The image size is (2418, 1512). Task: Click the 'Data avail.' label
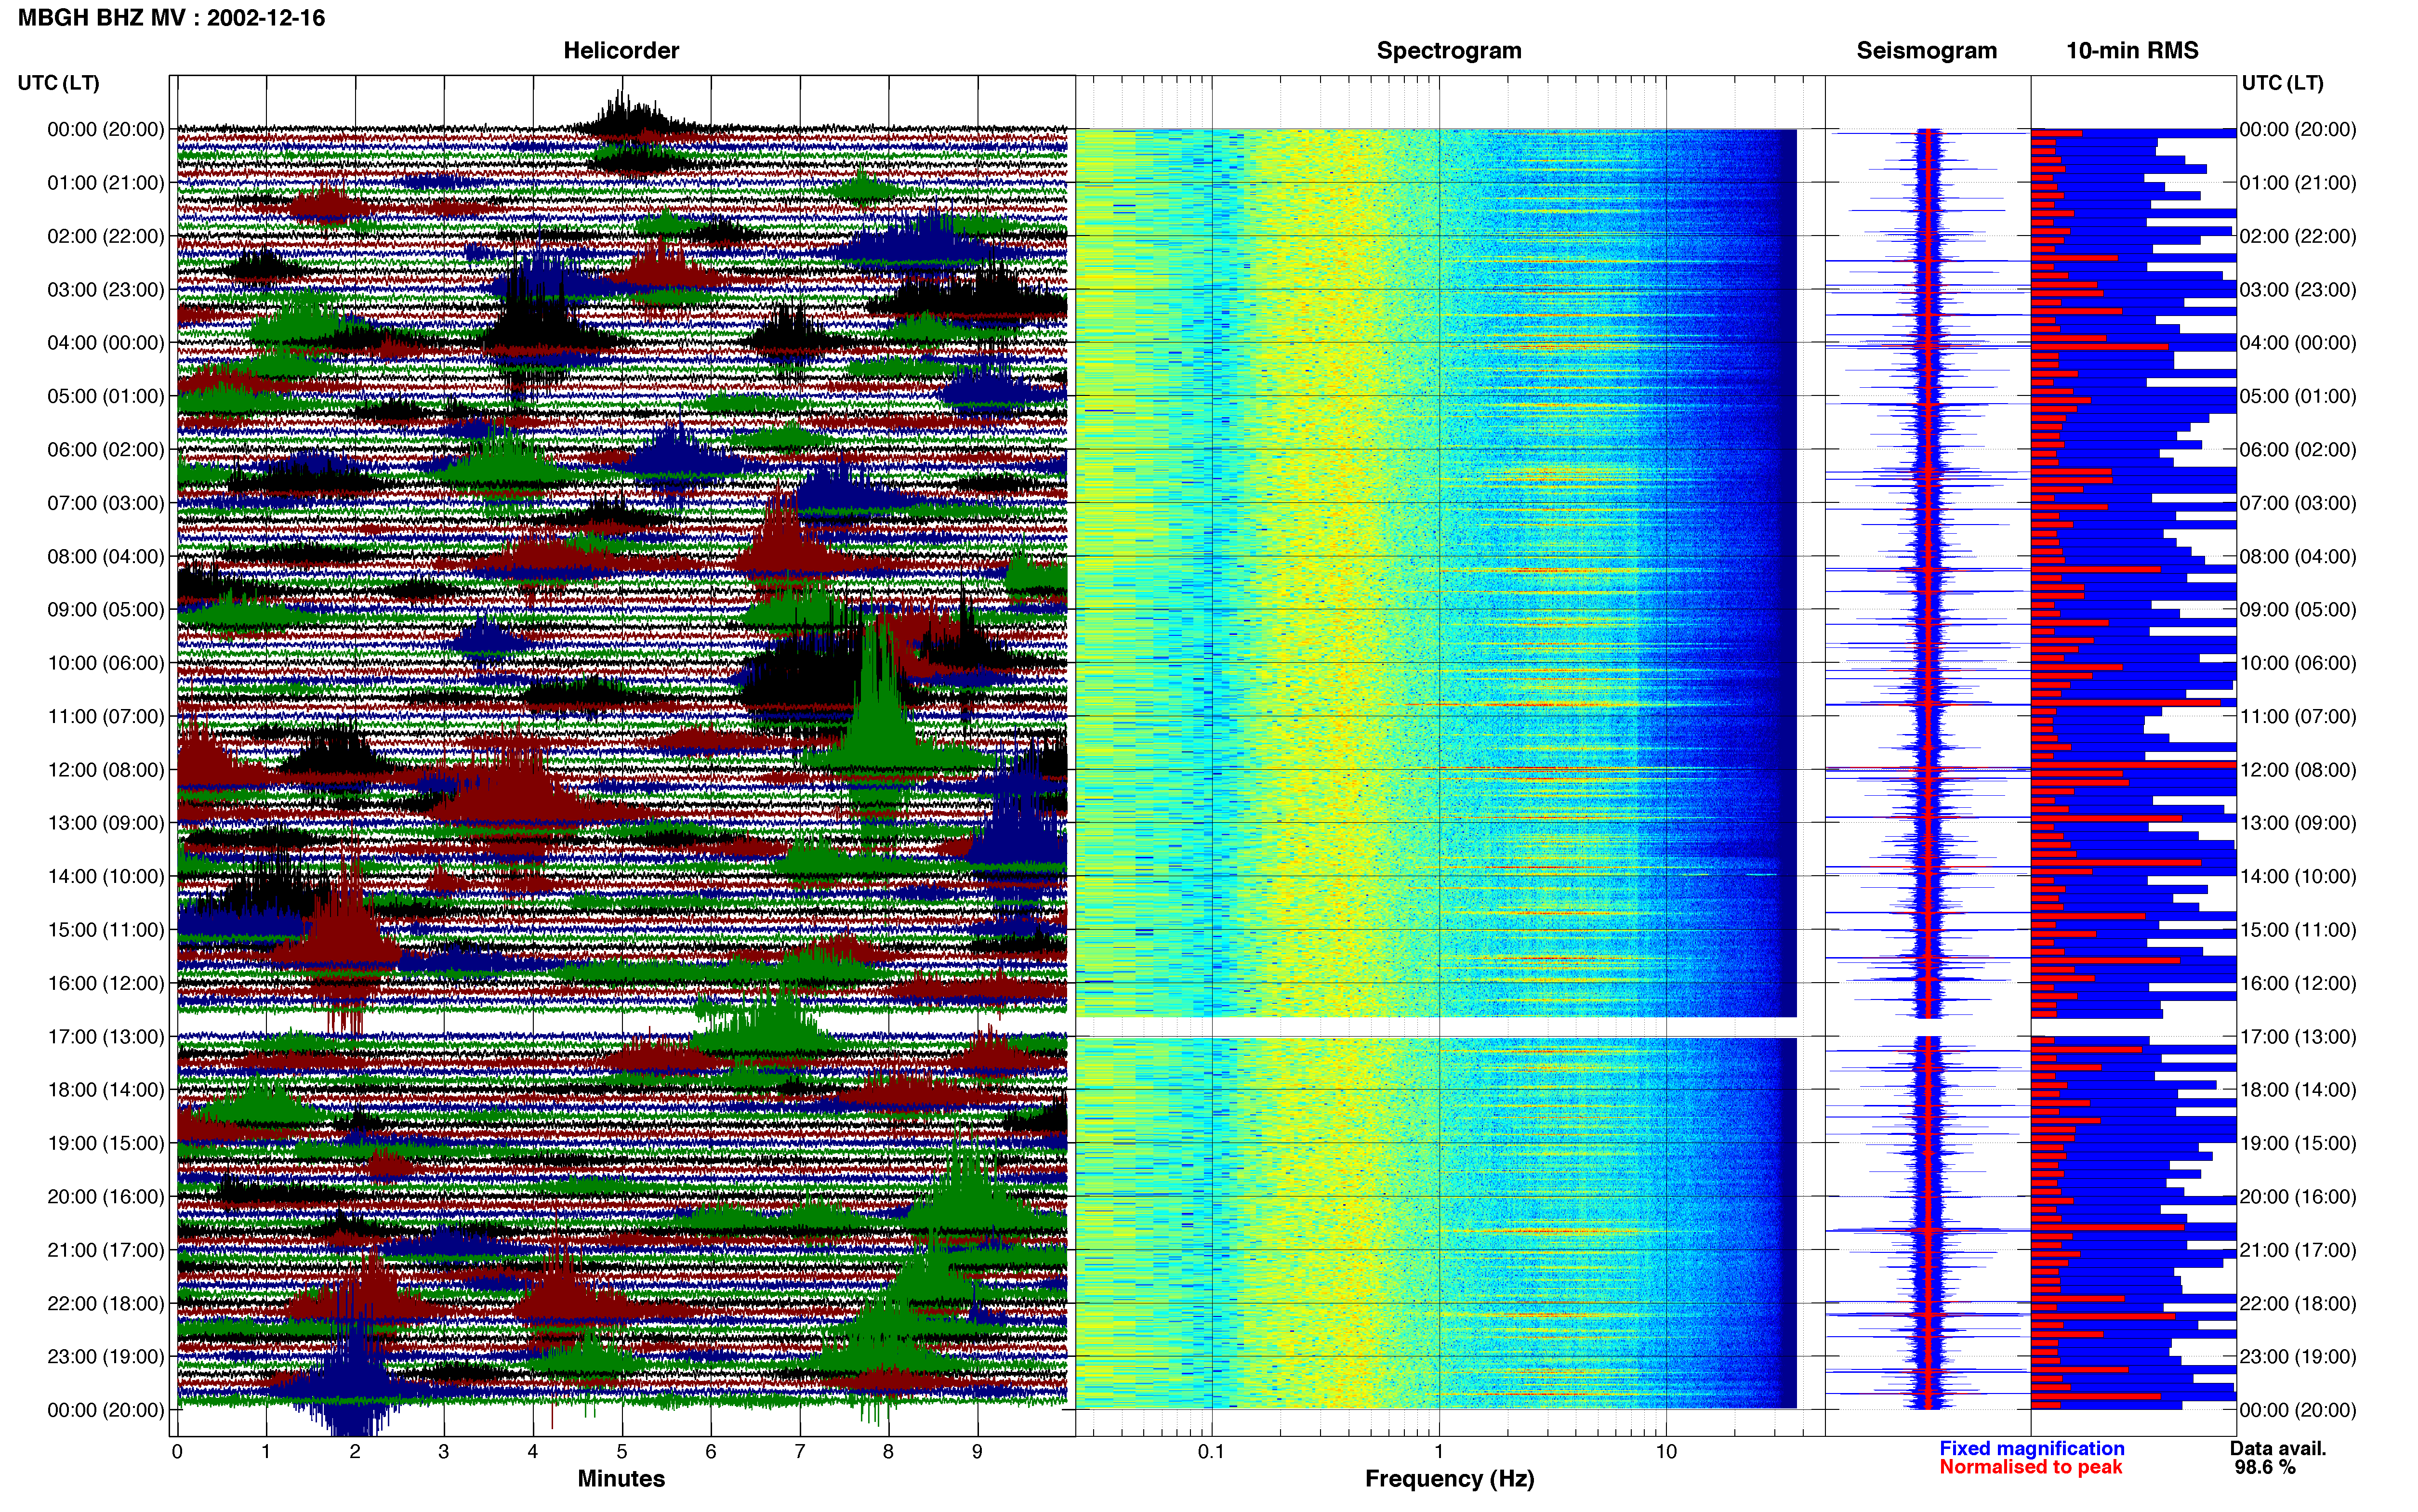pyautogui.click(x=2278, y=1449)
